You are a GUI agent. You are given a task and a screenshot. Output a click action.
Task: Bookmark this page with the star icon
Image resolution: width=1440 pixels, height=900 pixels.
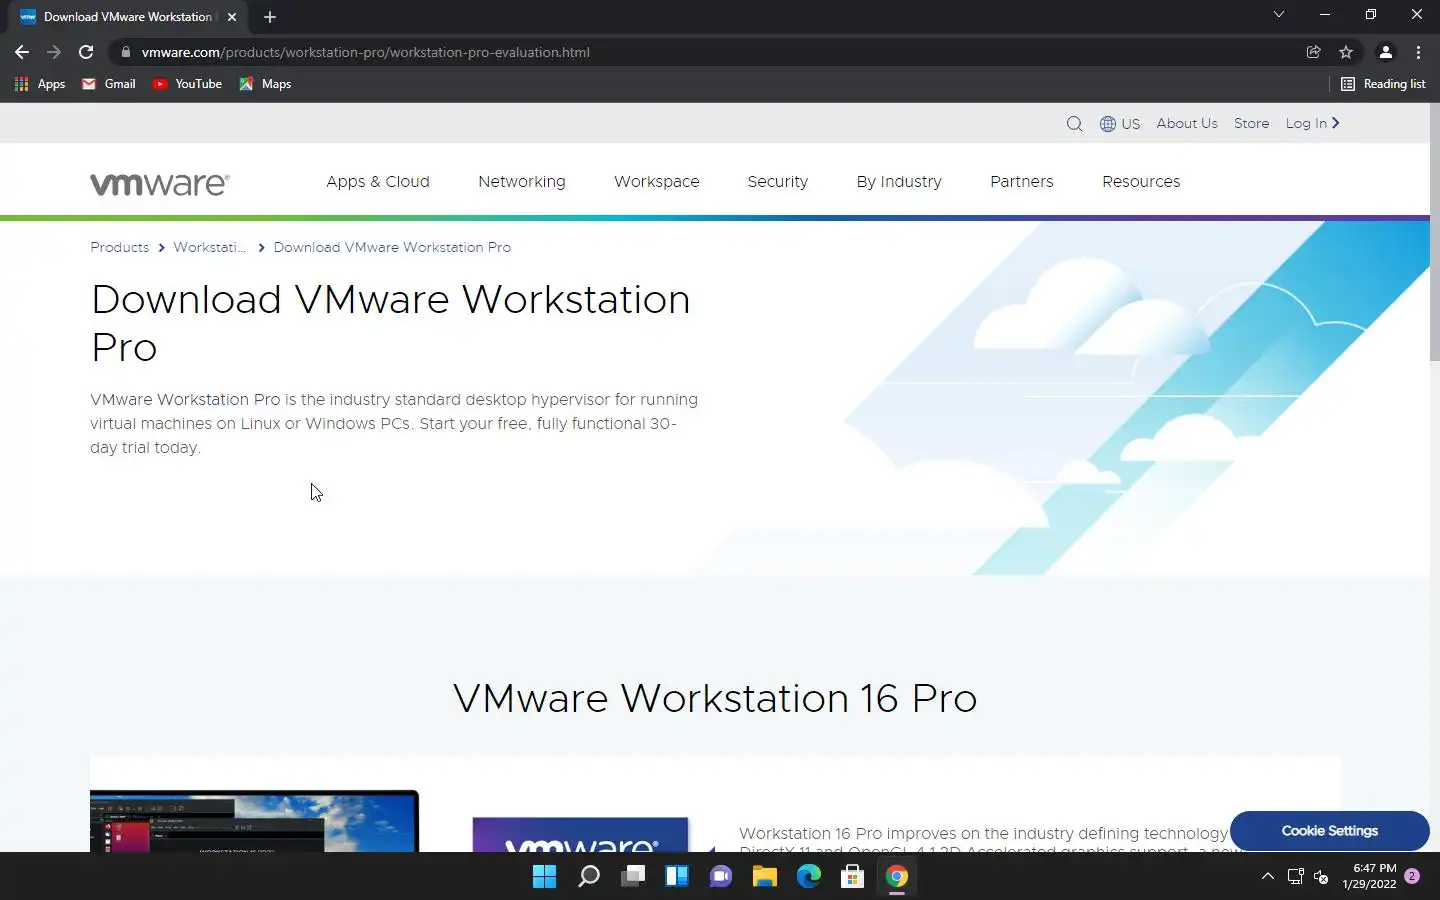point(1346,52)
